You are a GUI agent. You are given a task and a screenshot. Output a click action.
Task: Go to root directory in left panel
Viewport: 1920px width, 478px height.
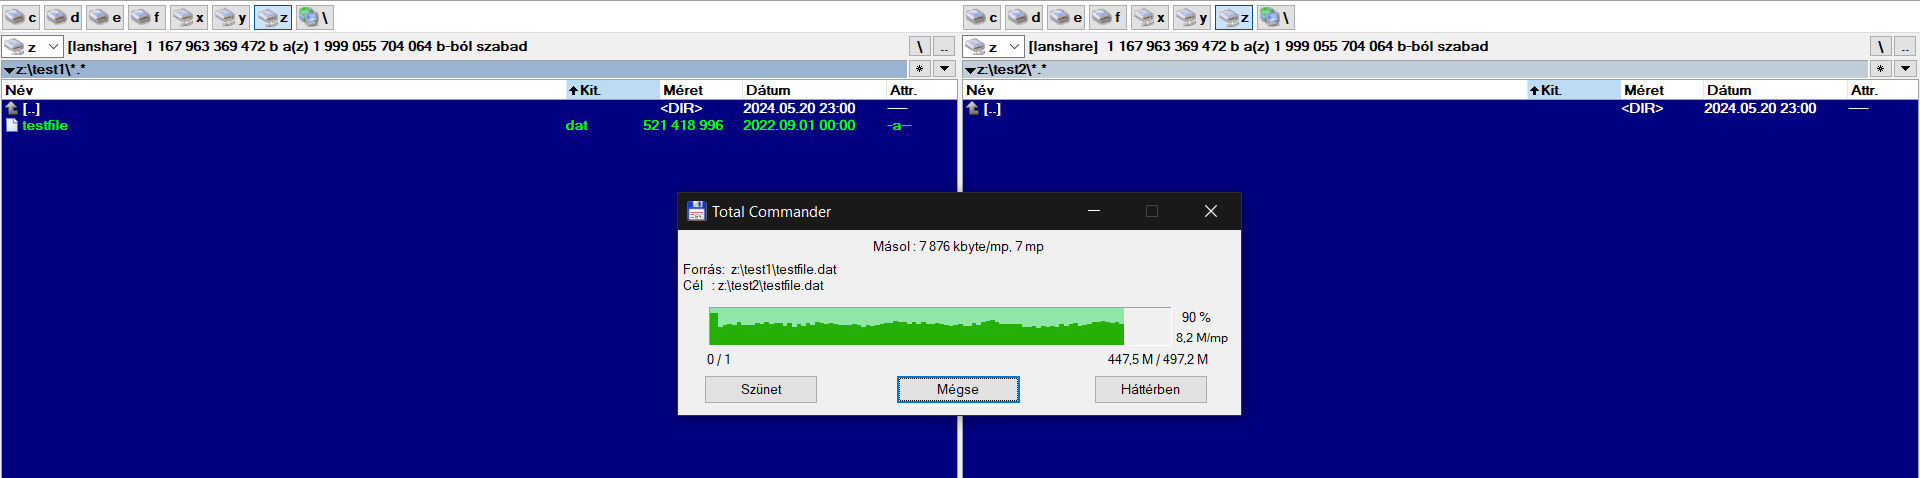[920, 46]
